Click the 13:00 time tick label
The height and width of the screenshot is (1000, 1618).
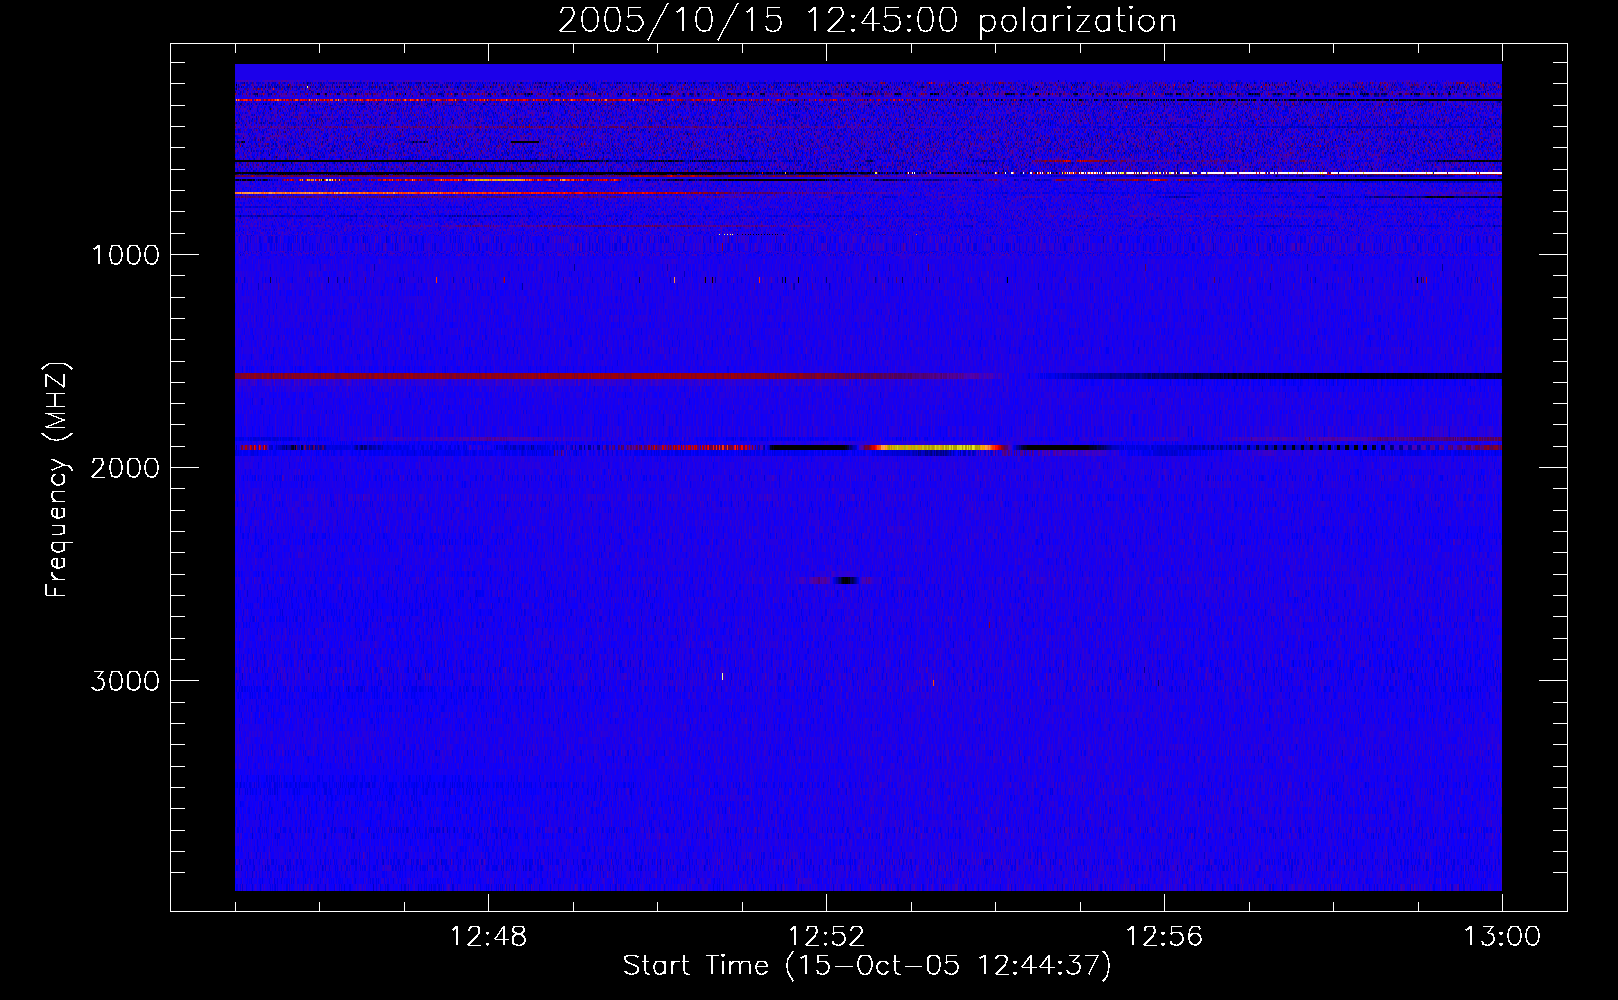click(x=1502, y=937)
